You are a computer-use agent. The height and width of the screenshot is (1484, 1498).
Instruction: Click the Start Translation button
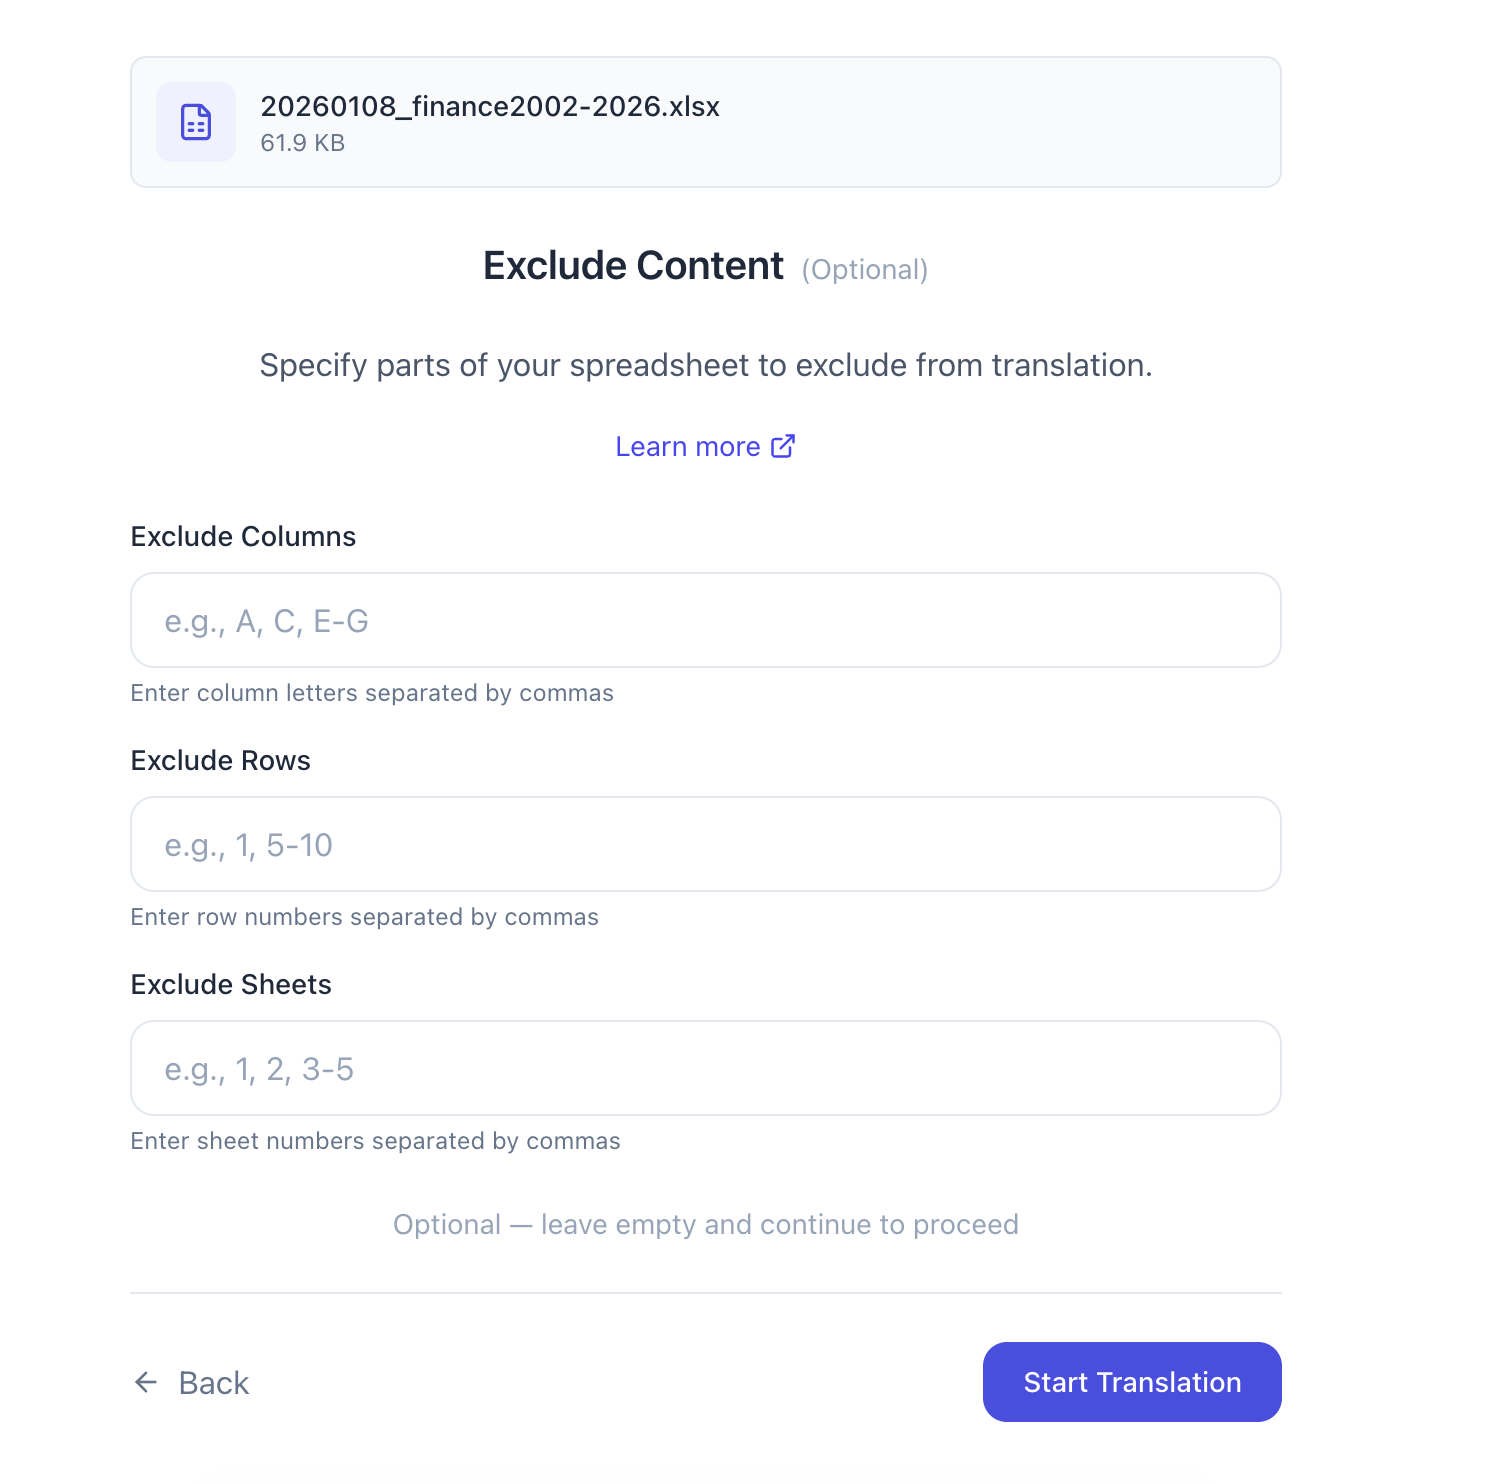pyautogui.click(x=1132, y=1382)
